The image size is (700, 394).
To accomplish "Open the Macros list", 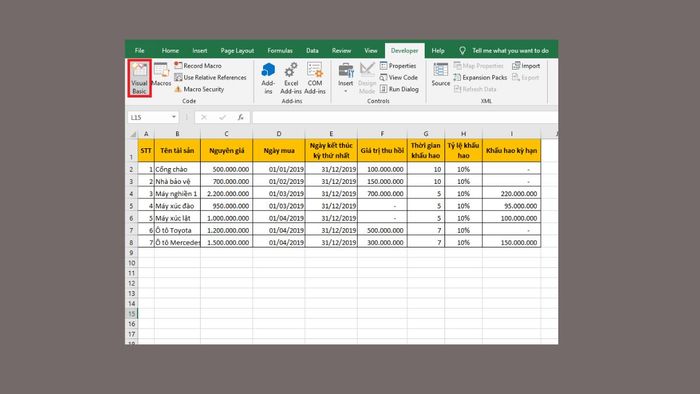I will [x=161, y=75].
